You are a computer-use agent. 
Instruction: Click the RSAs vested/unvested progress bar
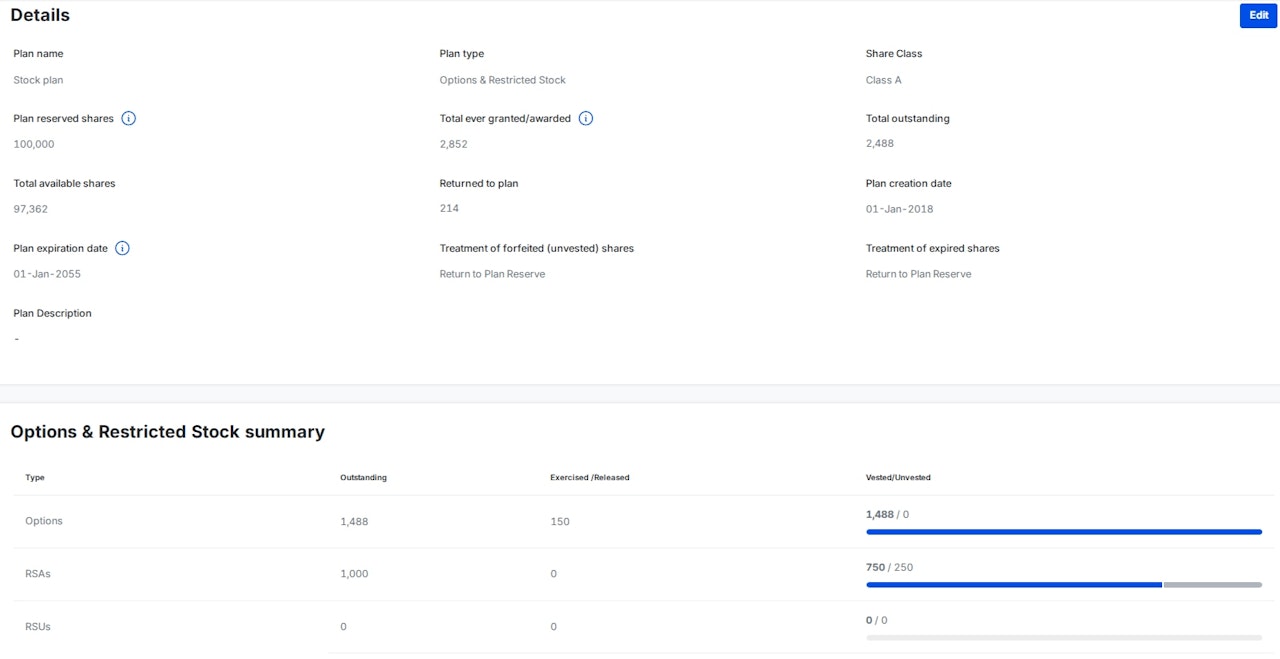(x=1063, y=584)
